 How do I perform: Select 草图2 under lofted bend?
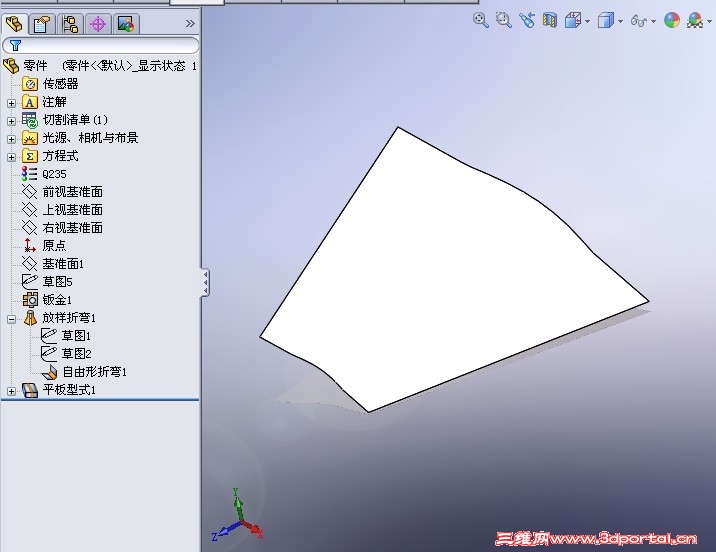pos(66,354)
